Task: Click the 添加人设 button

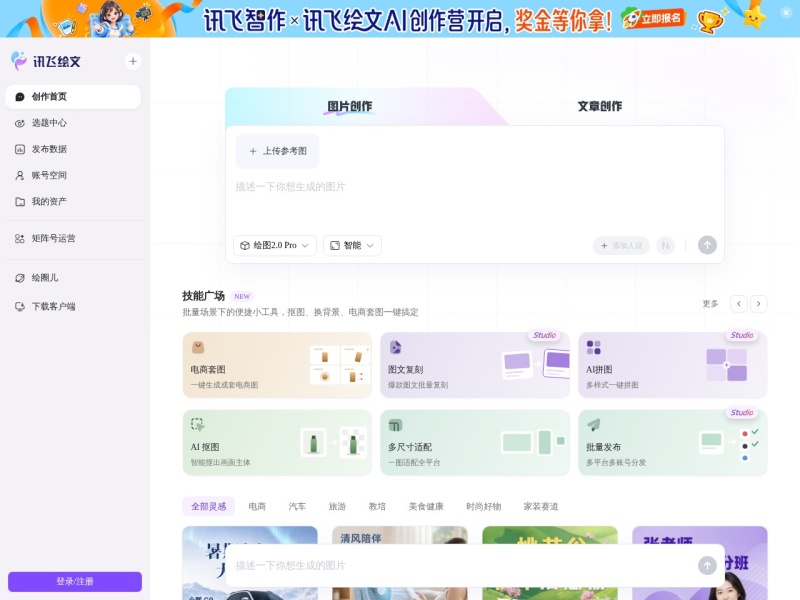Action: click(621, 245)
